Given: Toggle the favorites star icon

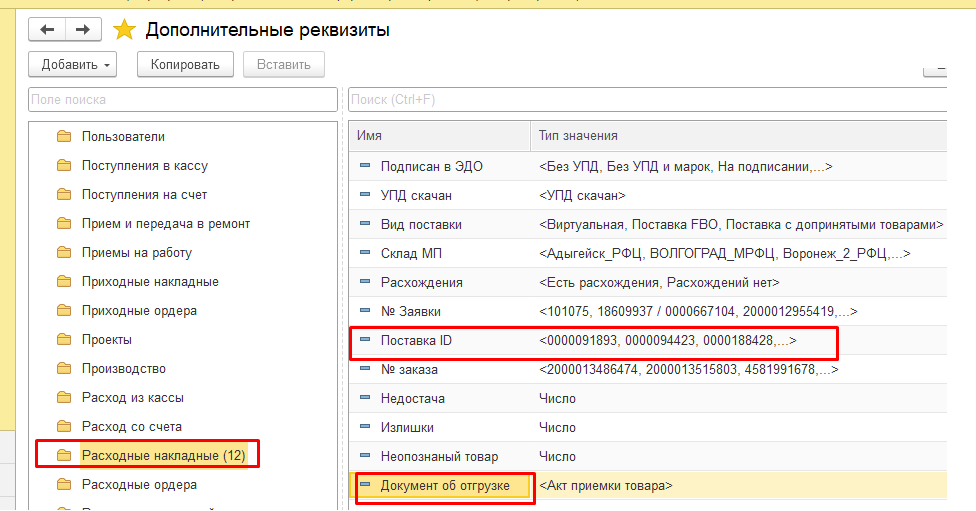Looking at the screenshot, I should tap(124, 29).
